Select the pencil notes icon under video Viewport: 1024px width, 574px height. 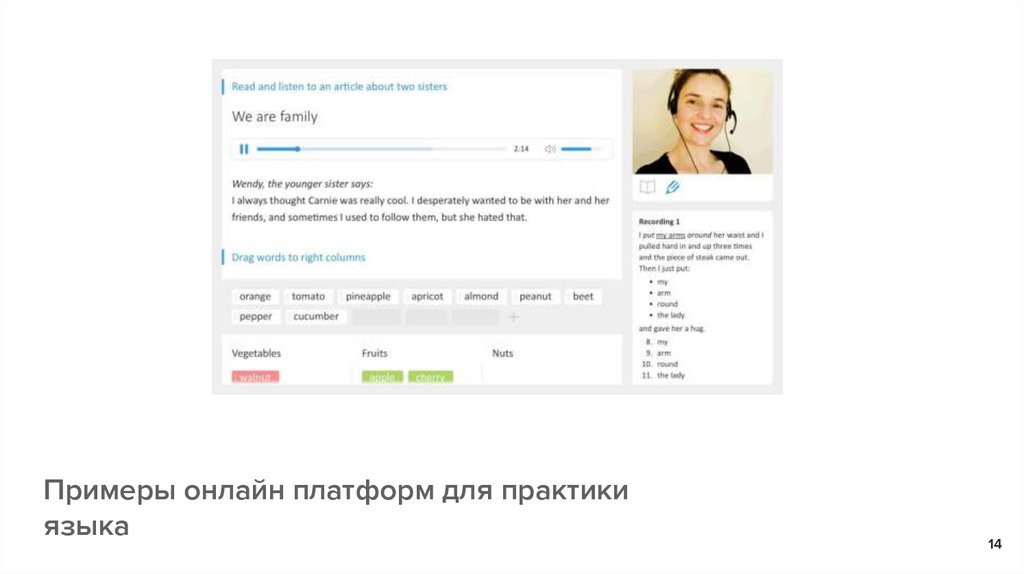point(673,187)
